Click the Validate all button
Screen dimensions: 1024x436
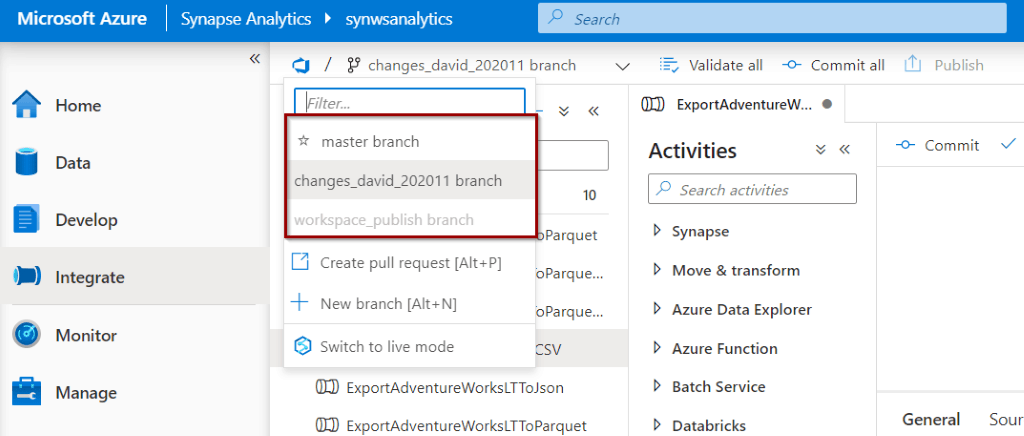[x=711, y=65]
